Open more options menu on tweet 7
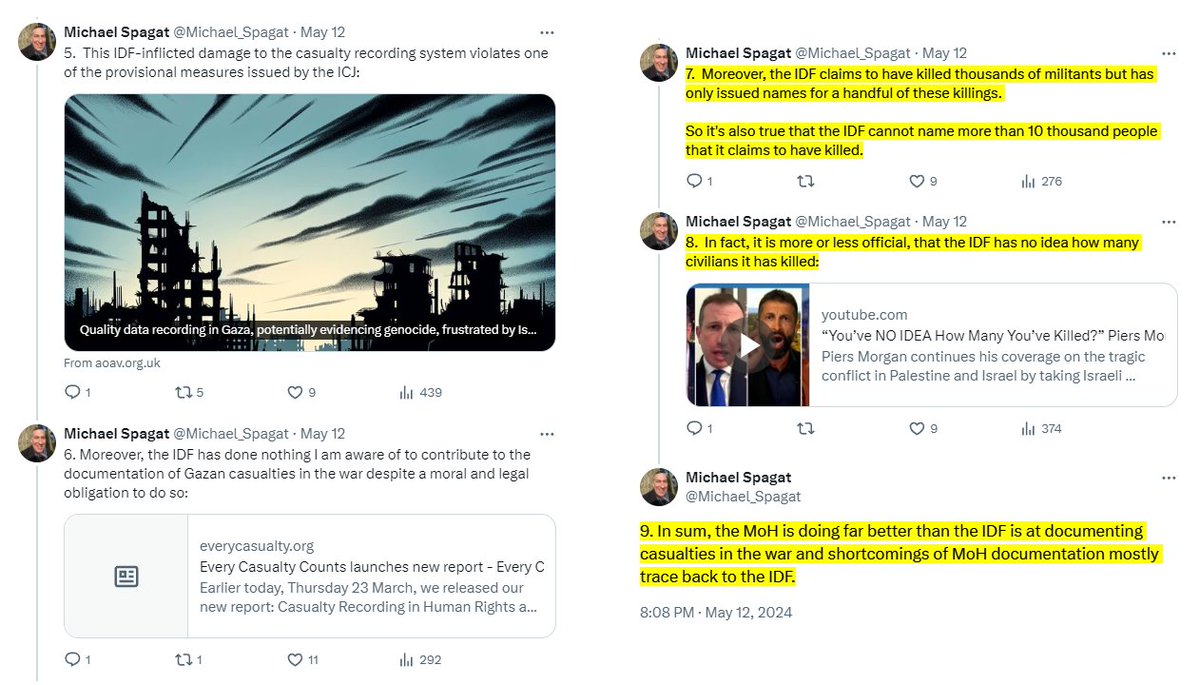The image size is (1200, 685). 1168,52
